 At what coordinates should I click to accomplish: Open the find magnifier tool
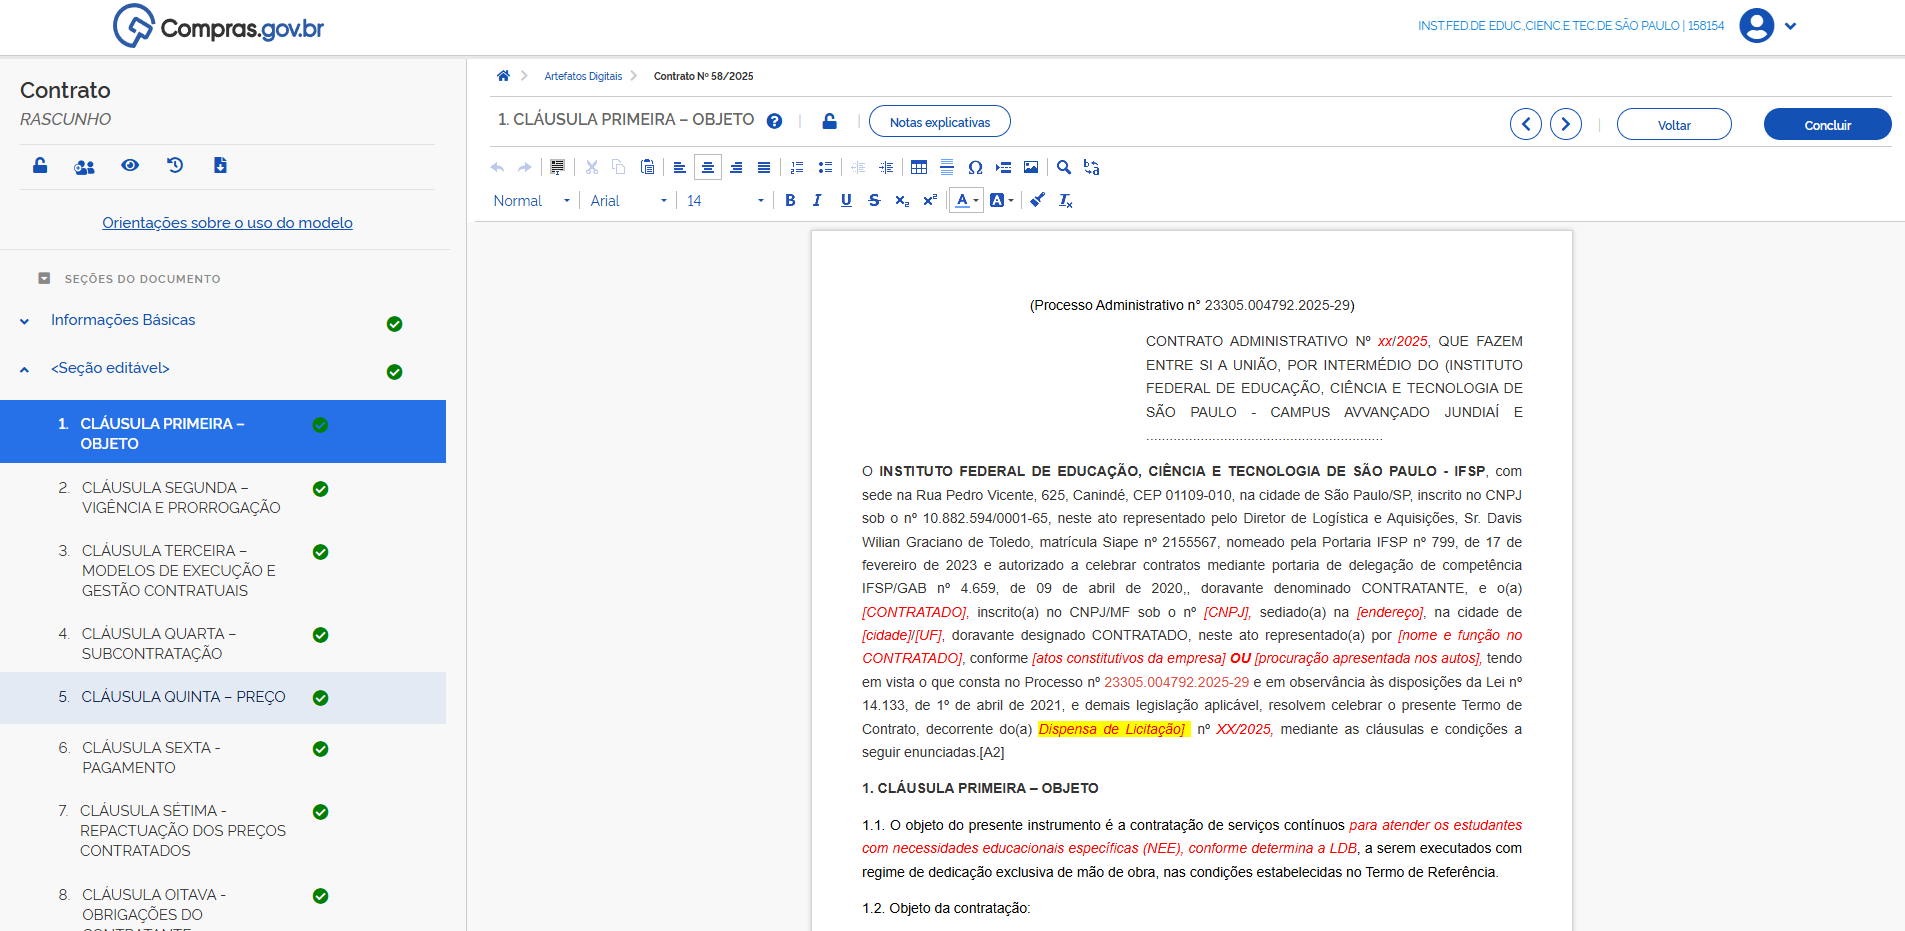1064,168
